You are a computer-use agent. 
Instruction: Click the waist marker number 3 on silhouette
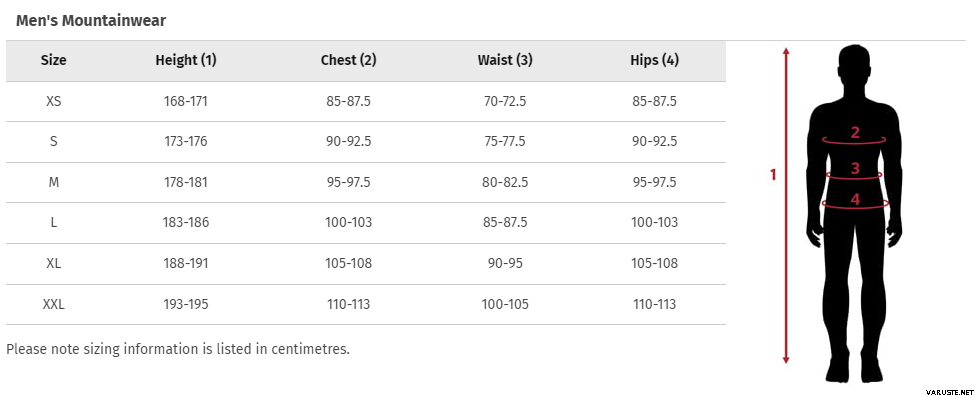click(855, 168)
